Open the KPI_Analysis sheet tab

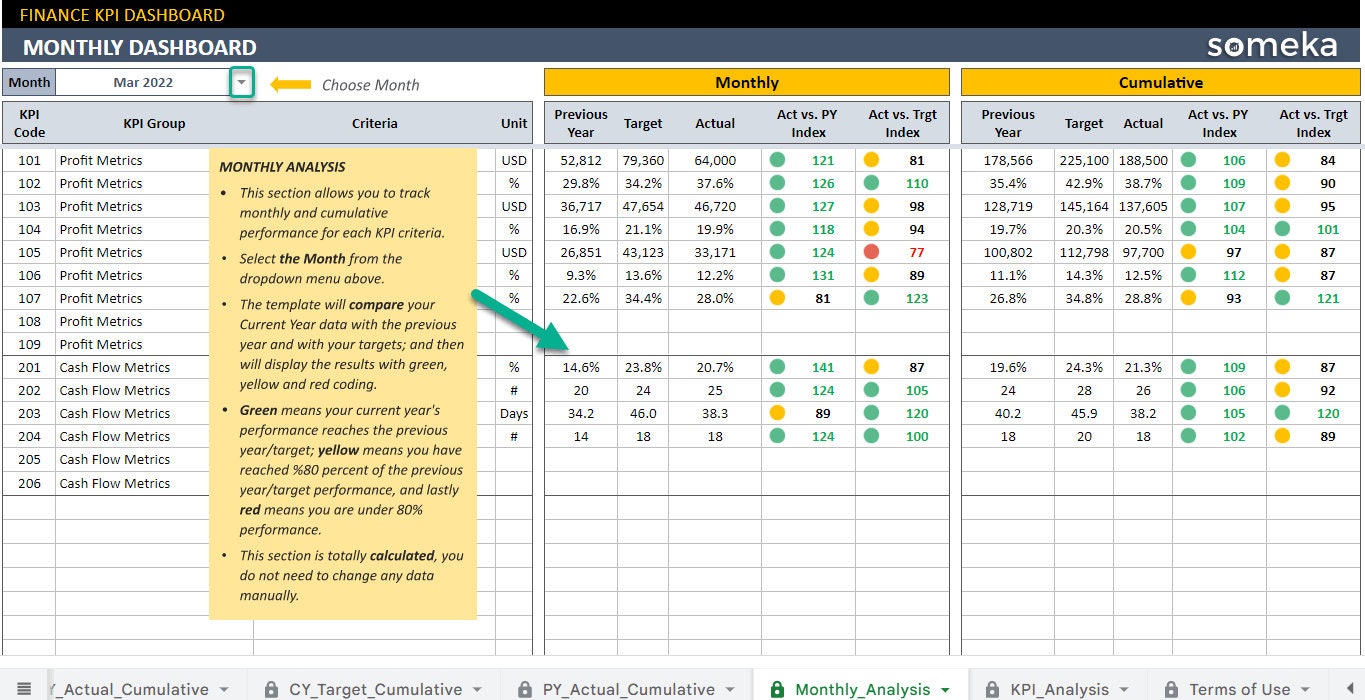pos(1058,689)
